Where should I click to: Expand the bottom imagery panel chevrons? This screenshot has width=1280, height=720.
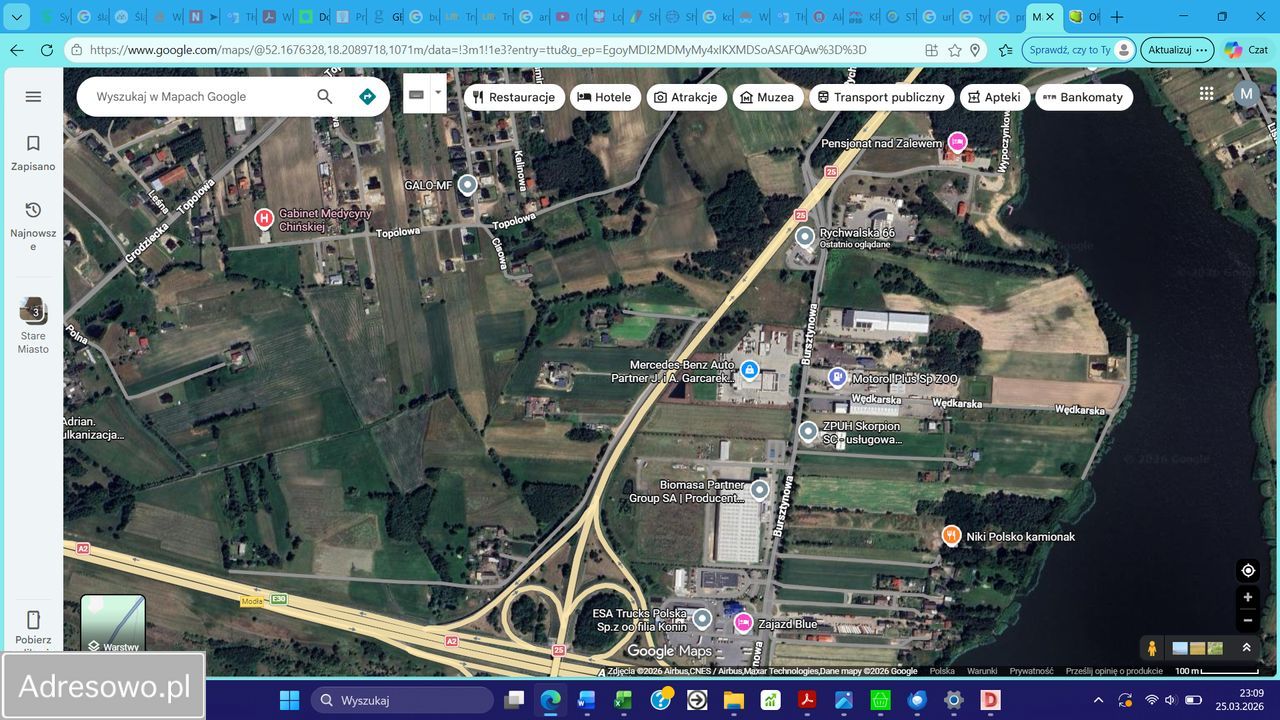tap(1247, 648)
